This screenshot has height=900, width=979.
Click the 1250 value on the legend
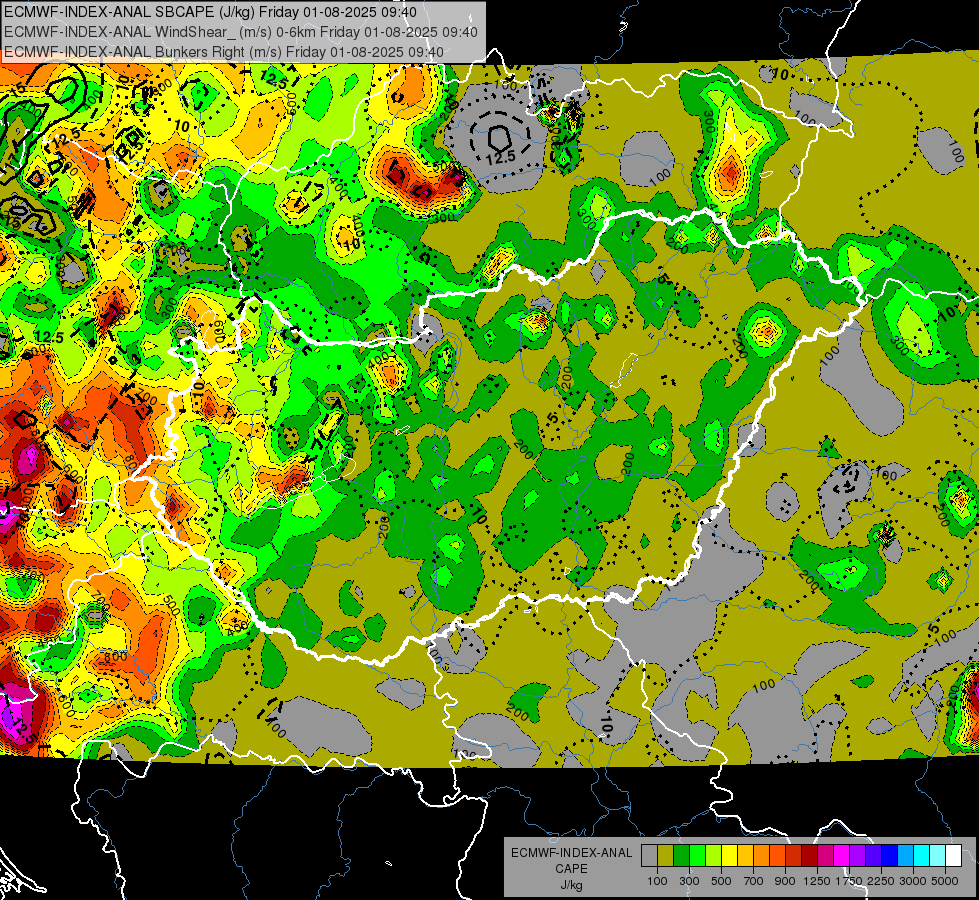[817, 881]
